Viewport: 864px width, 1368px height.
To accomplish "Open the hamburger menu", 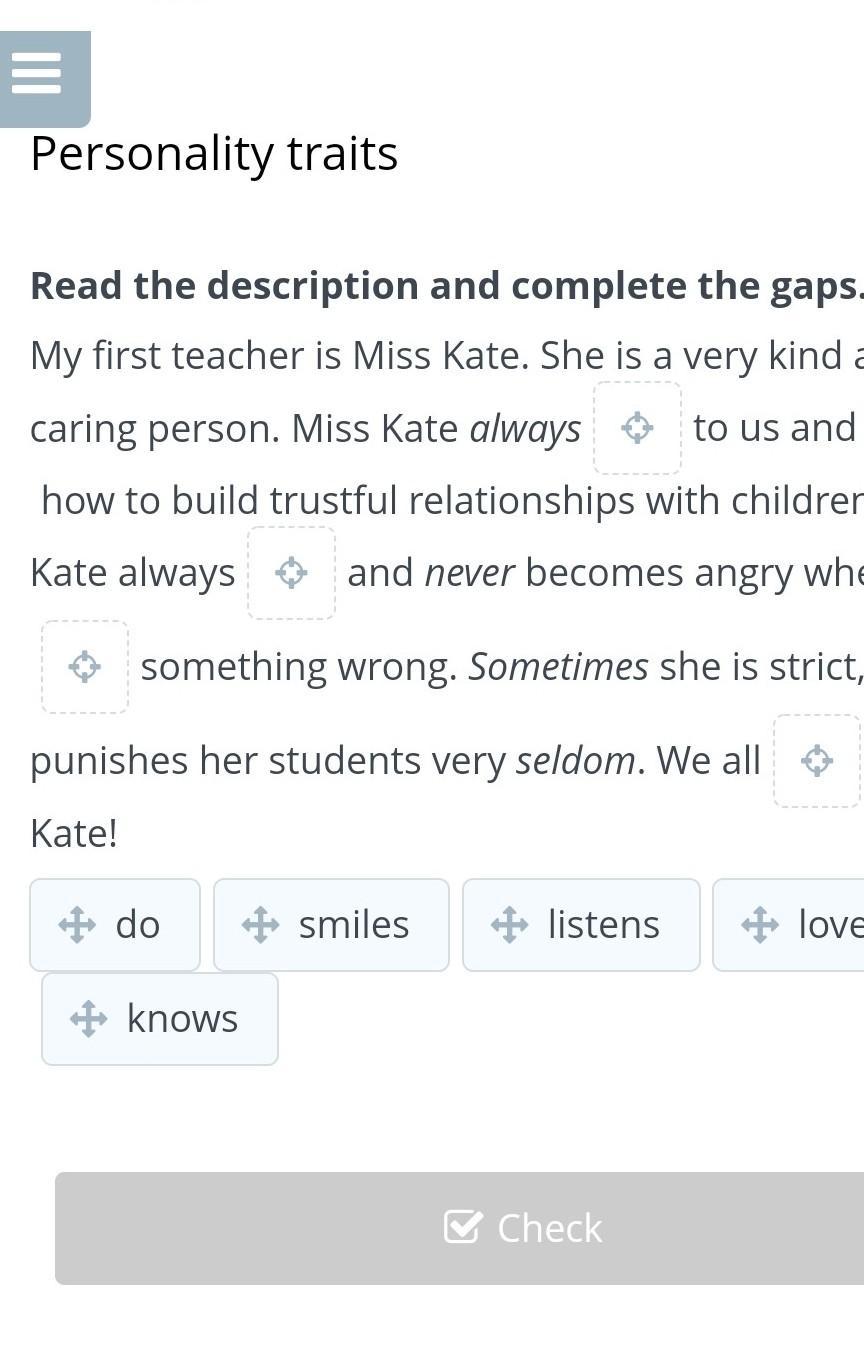I will point(38,74).
